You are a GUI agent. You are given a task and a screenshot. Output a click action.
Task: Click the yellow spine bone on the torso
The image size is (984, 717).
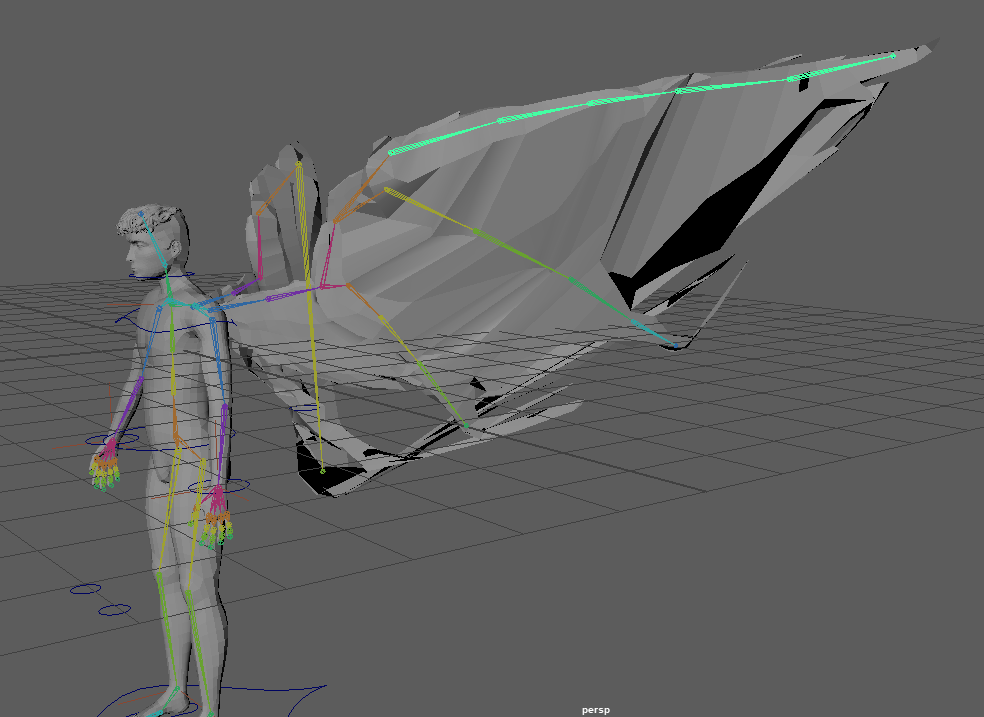173,370
